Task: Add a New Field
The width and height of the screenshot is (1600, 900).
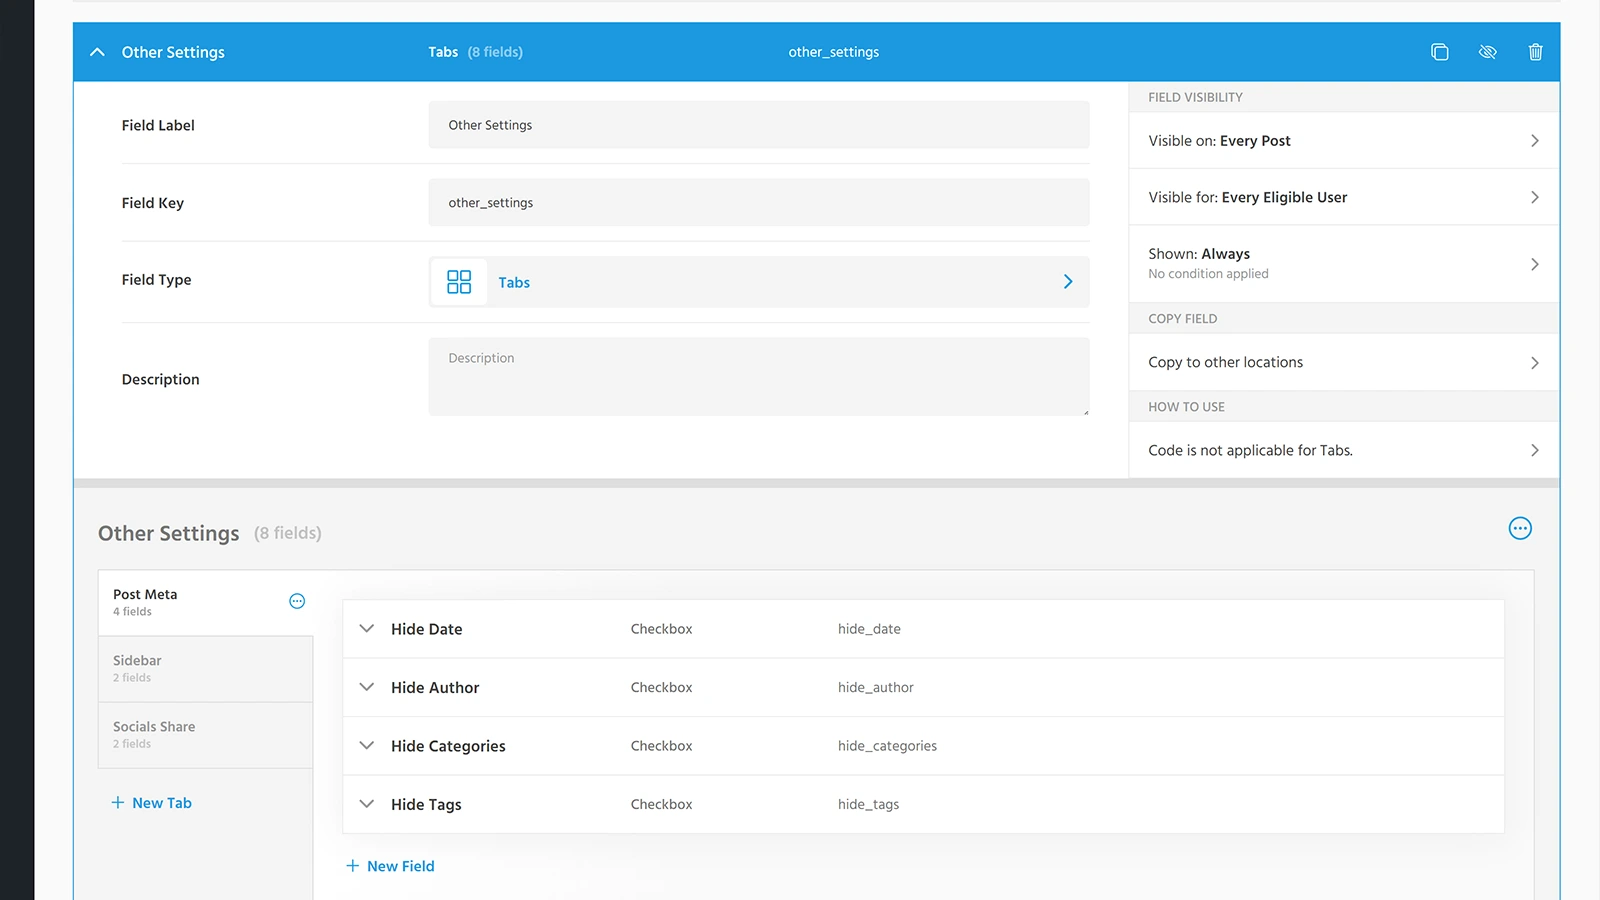Action: point(390,865)
